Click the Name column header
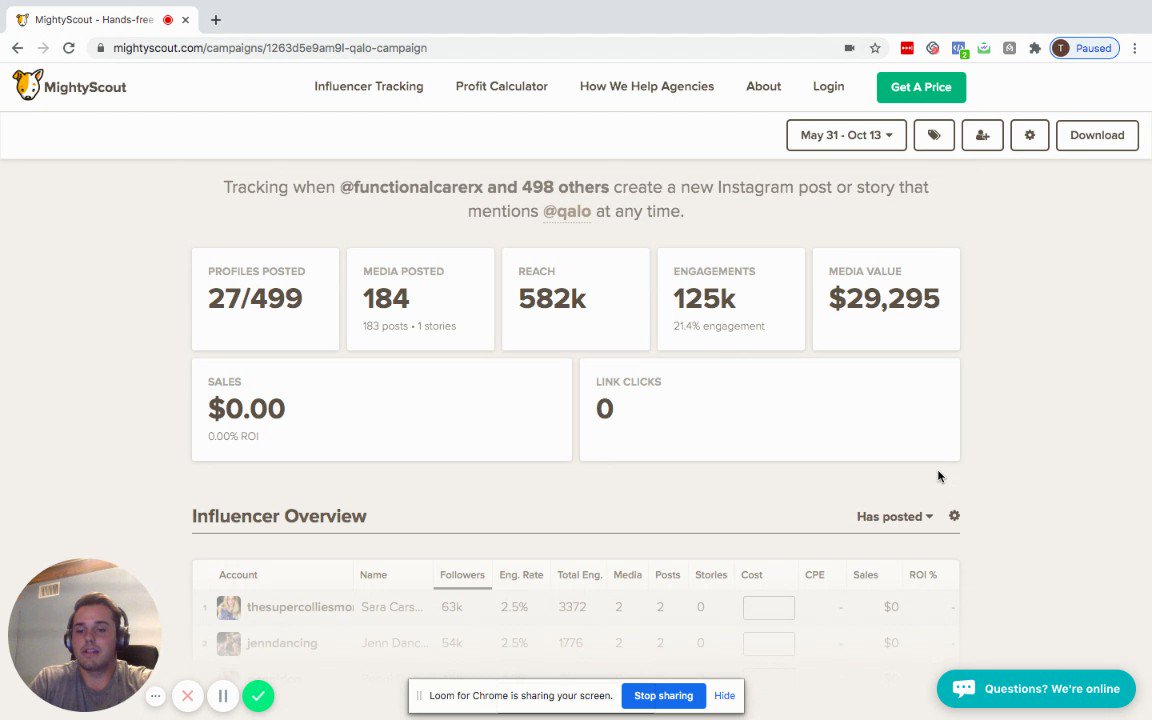 (x=373, y=575)
